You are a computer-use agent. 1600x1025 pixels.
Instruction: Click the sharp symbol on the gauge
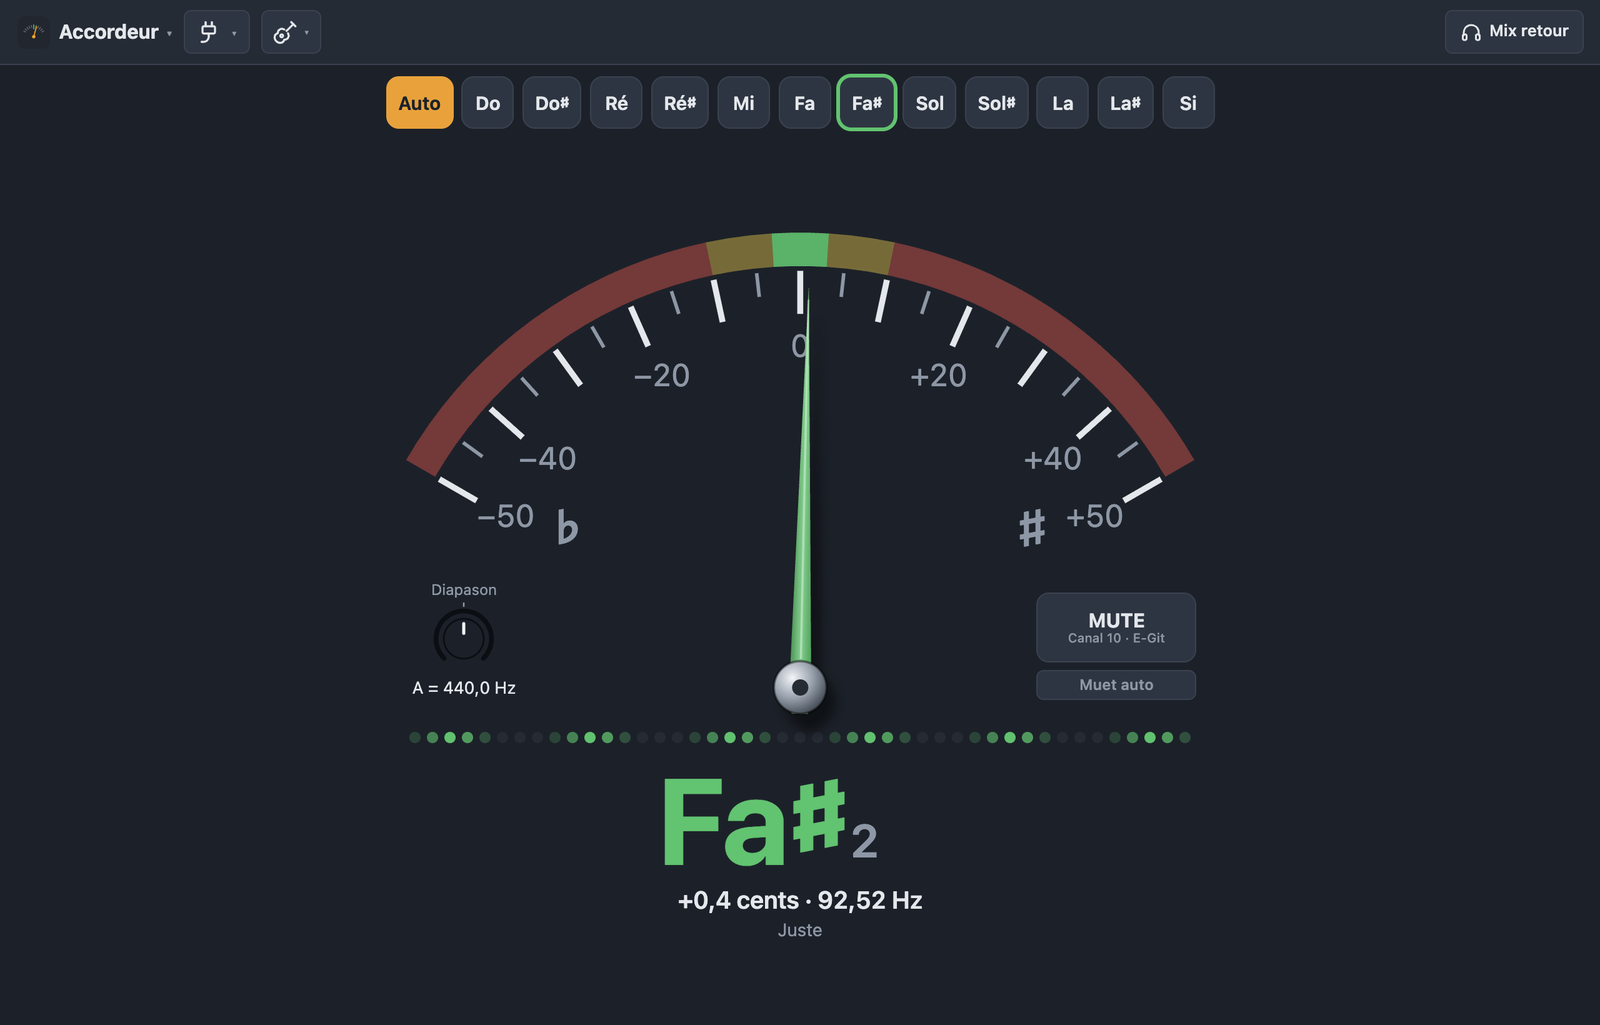point(1032,527)
